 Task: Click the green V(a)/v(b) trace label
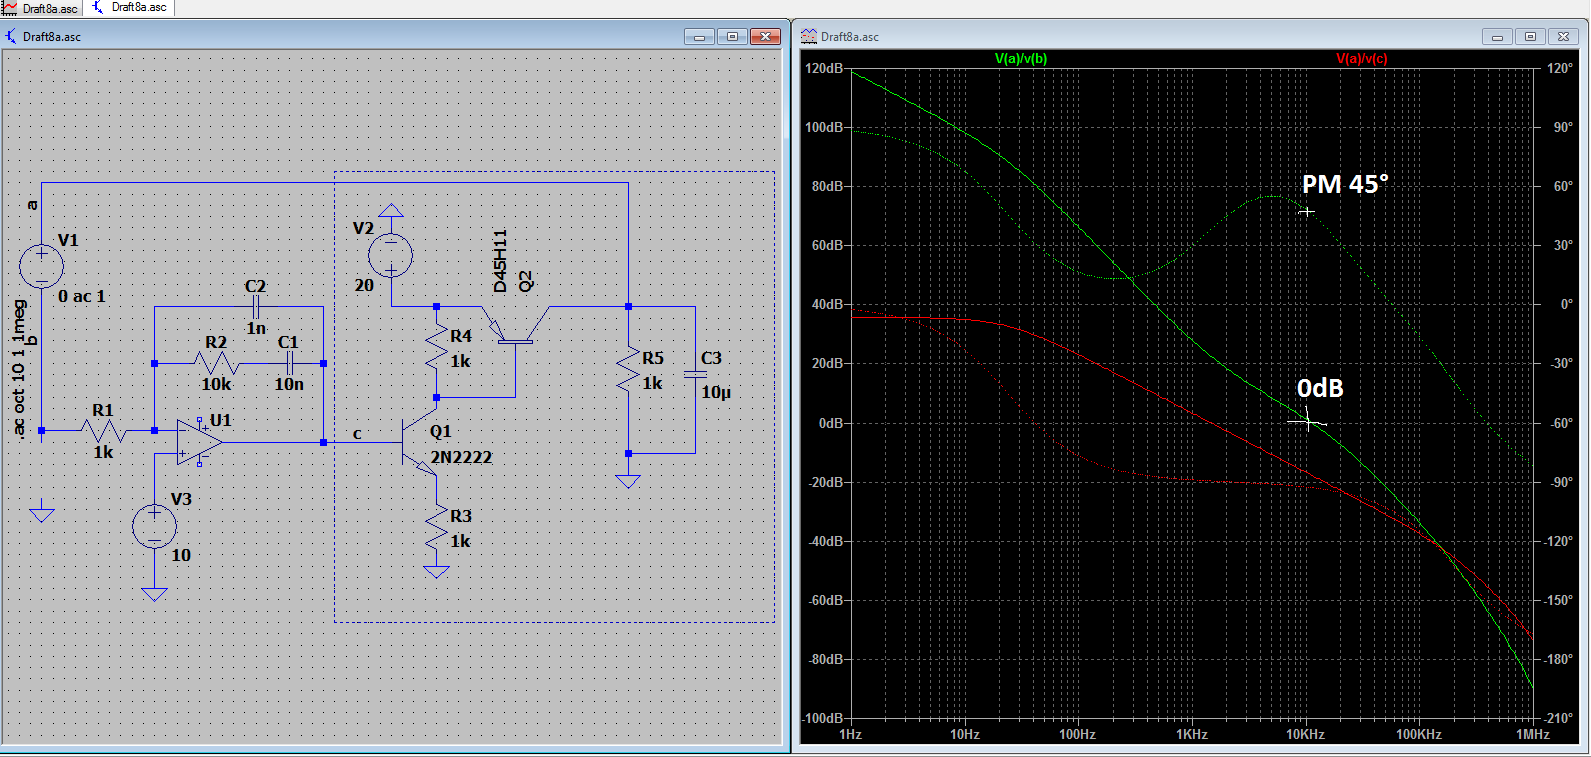click(1021, 59)
